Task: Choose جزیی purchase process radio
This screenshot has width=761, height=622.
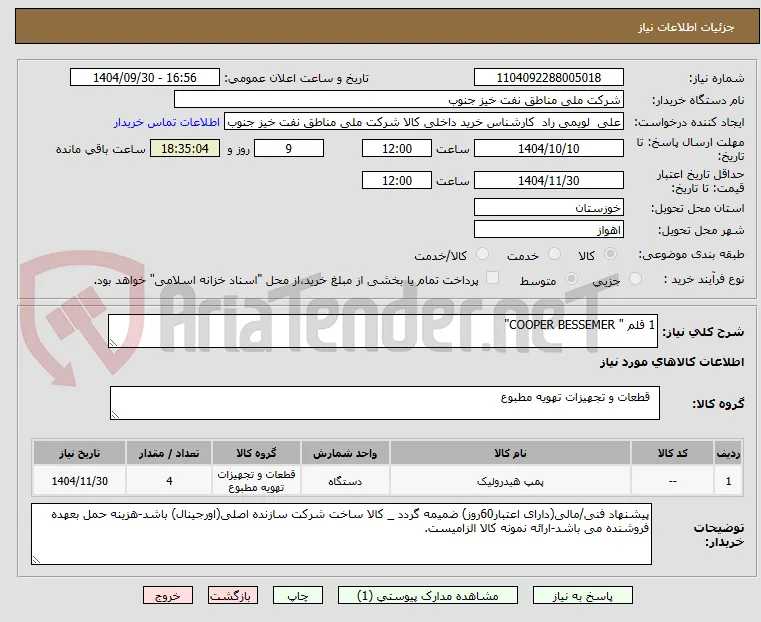Action: tap(635, 278)
